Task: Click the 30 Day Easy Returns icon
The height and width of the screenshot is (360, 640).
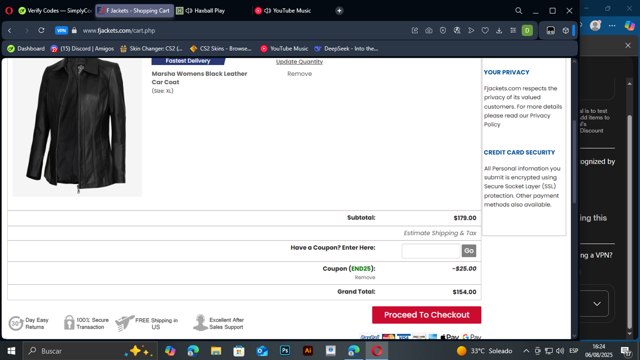Action: [16, 323]
